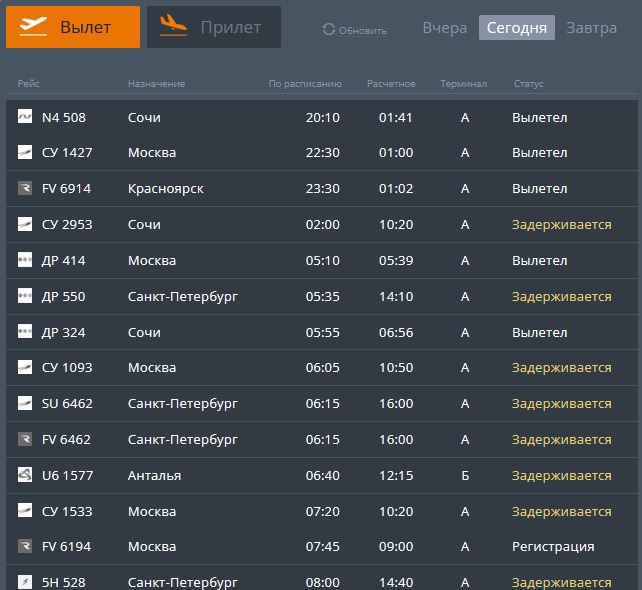Click the airline icon for flight ДР 550
The width and height of the screenshot is (642, 590).
(25, 296)
